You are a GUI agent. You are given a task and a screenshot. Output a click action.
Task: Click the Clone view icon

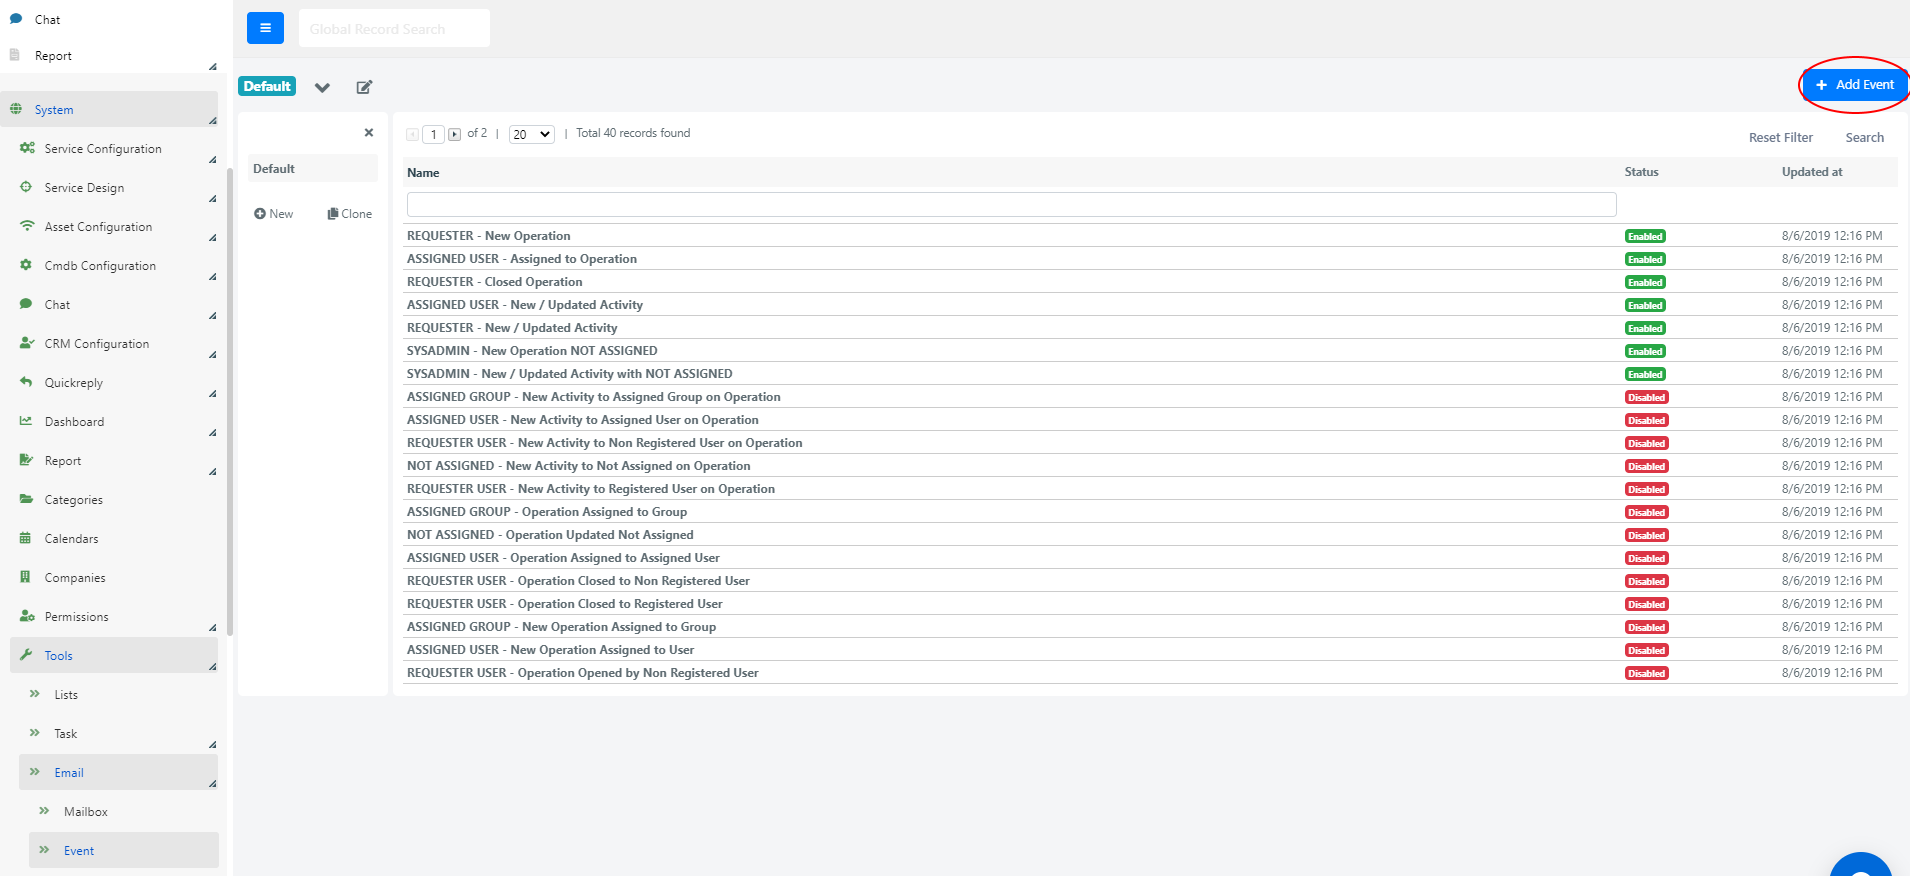coord(333,214)
